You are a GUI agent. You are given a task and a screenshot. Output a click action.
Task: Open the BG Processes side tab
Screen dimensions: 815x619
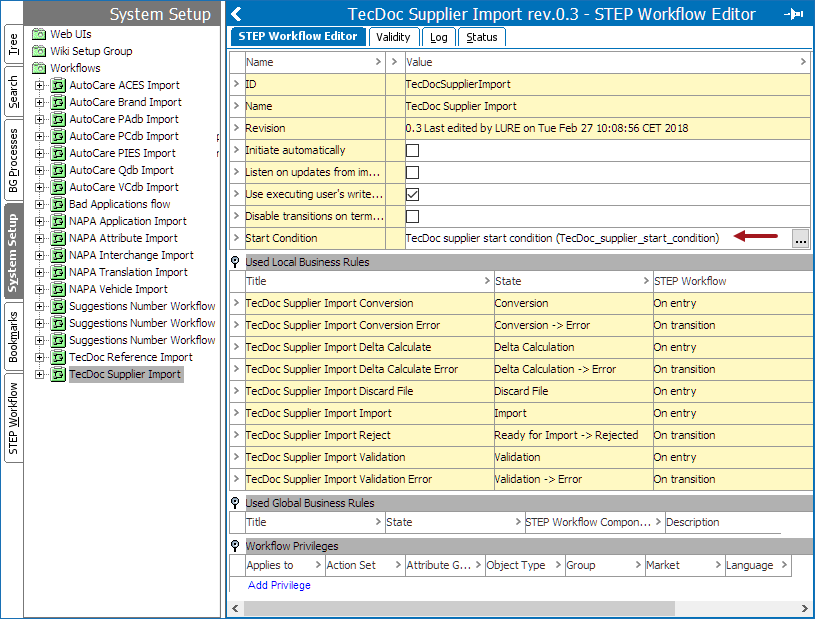(13, 160)
